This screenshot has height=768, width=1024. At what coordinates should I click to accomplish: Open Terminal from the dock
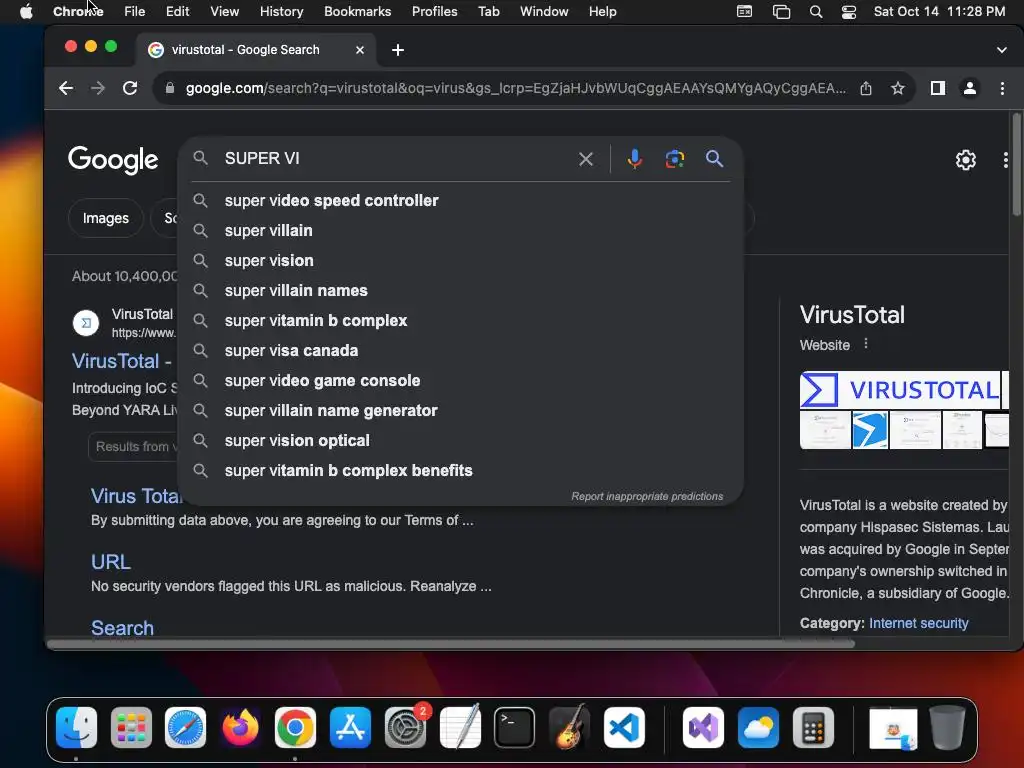[515, 727]
